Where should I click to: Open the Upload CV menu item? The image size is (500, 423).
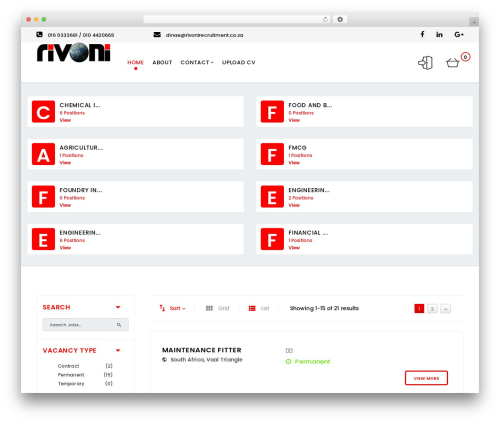click(x=239, y=62)
